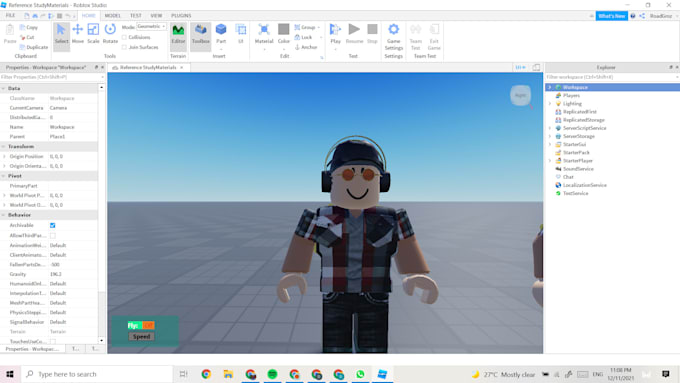Select the Reference StudyMaterials document tab
This screenshot has width=680, height=383.
click(x=147, y=68)
